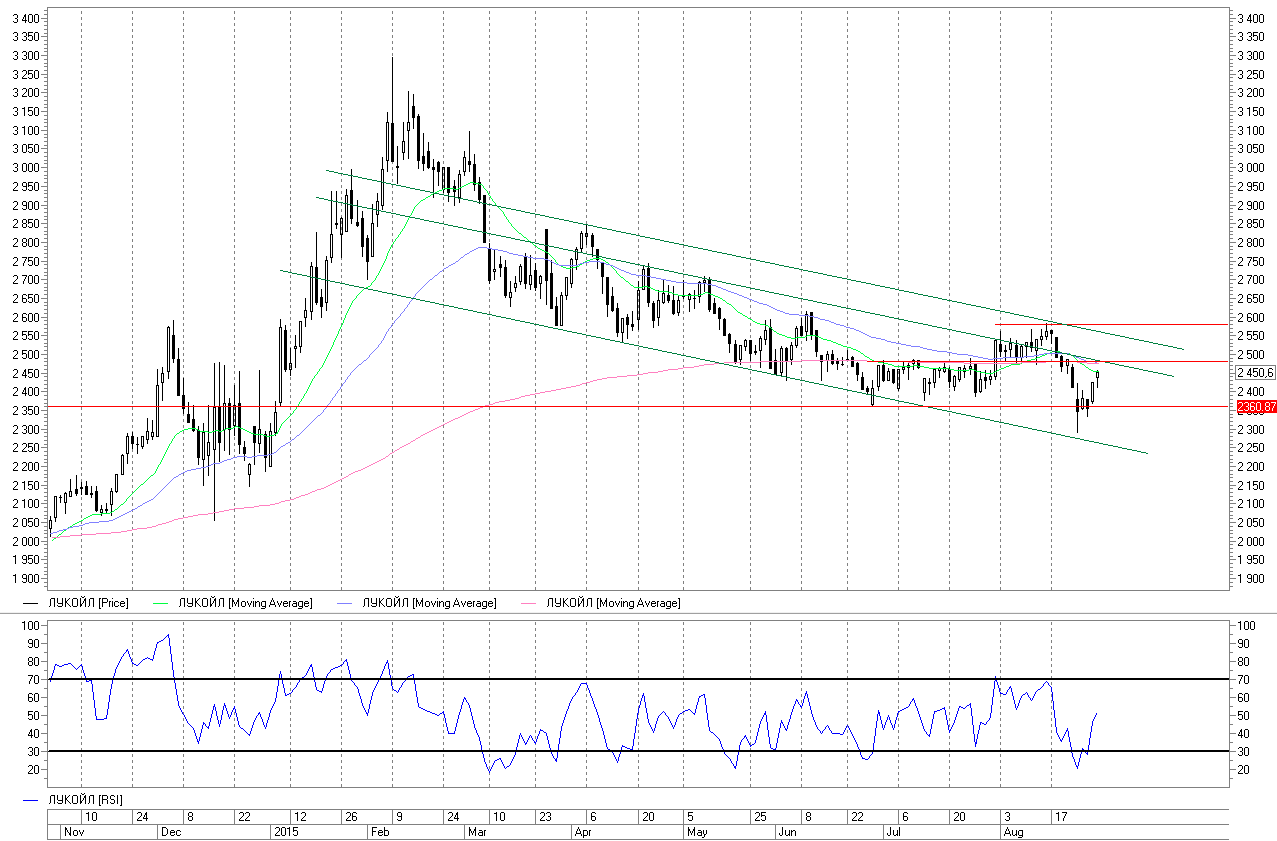Click the RSI peak near 95 in December
This screenshot has width=1277, height=841.
tap(168, 635)
